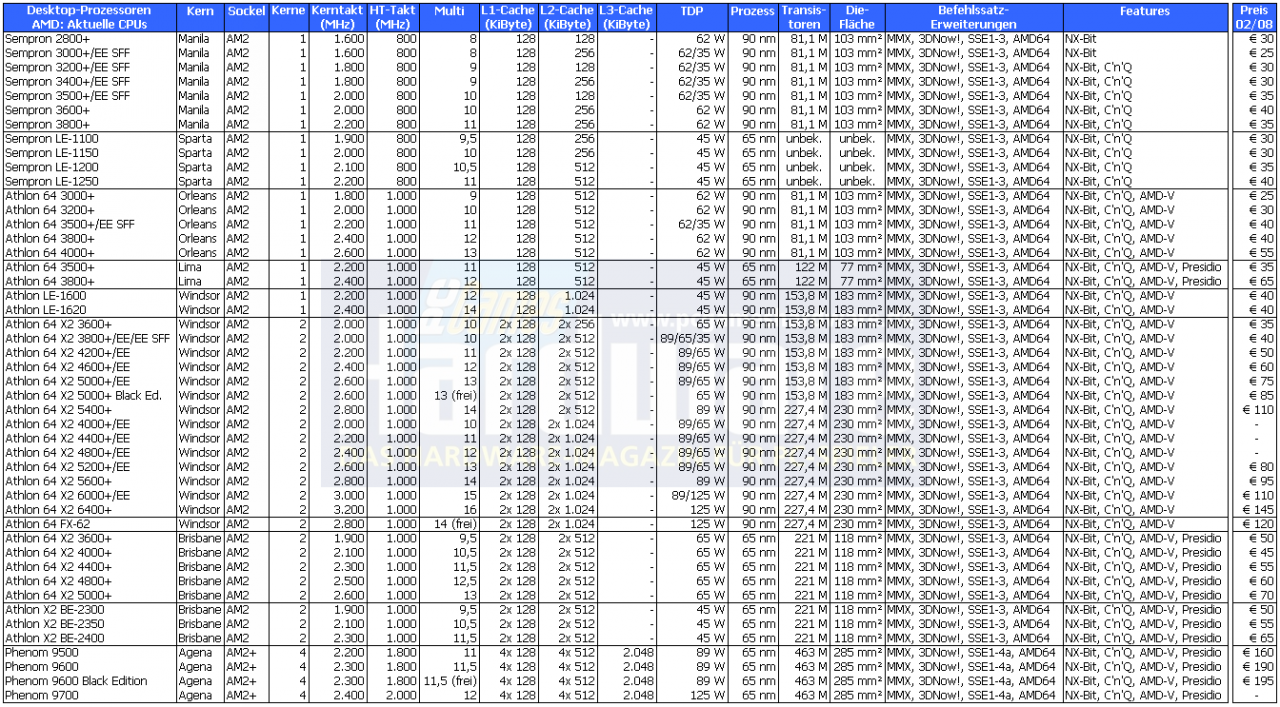Select the 'Sockel' column header

tap(246, 17)
